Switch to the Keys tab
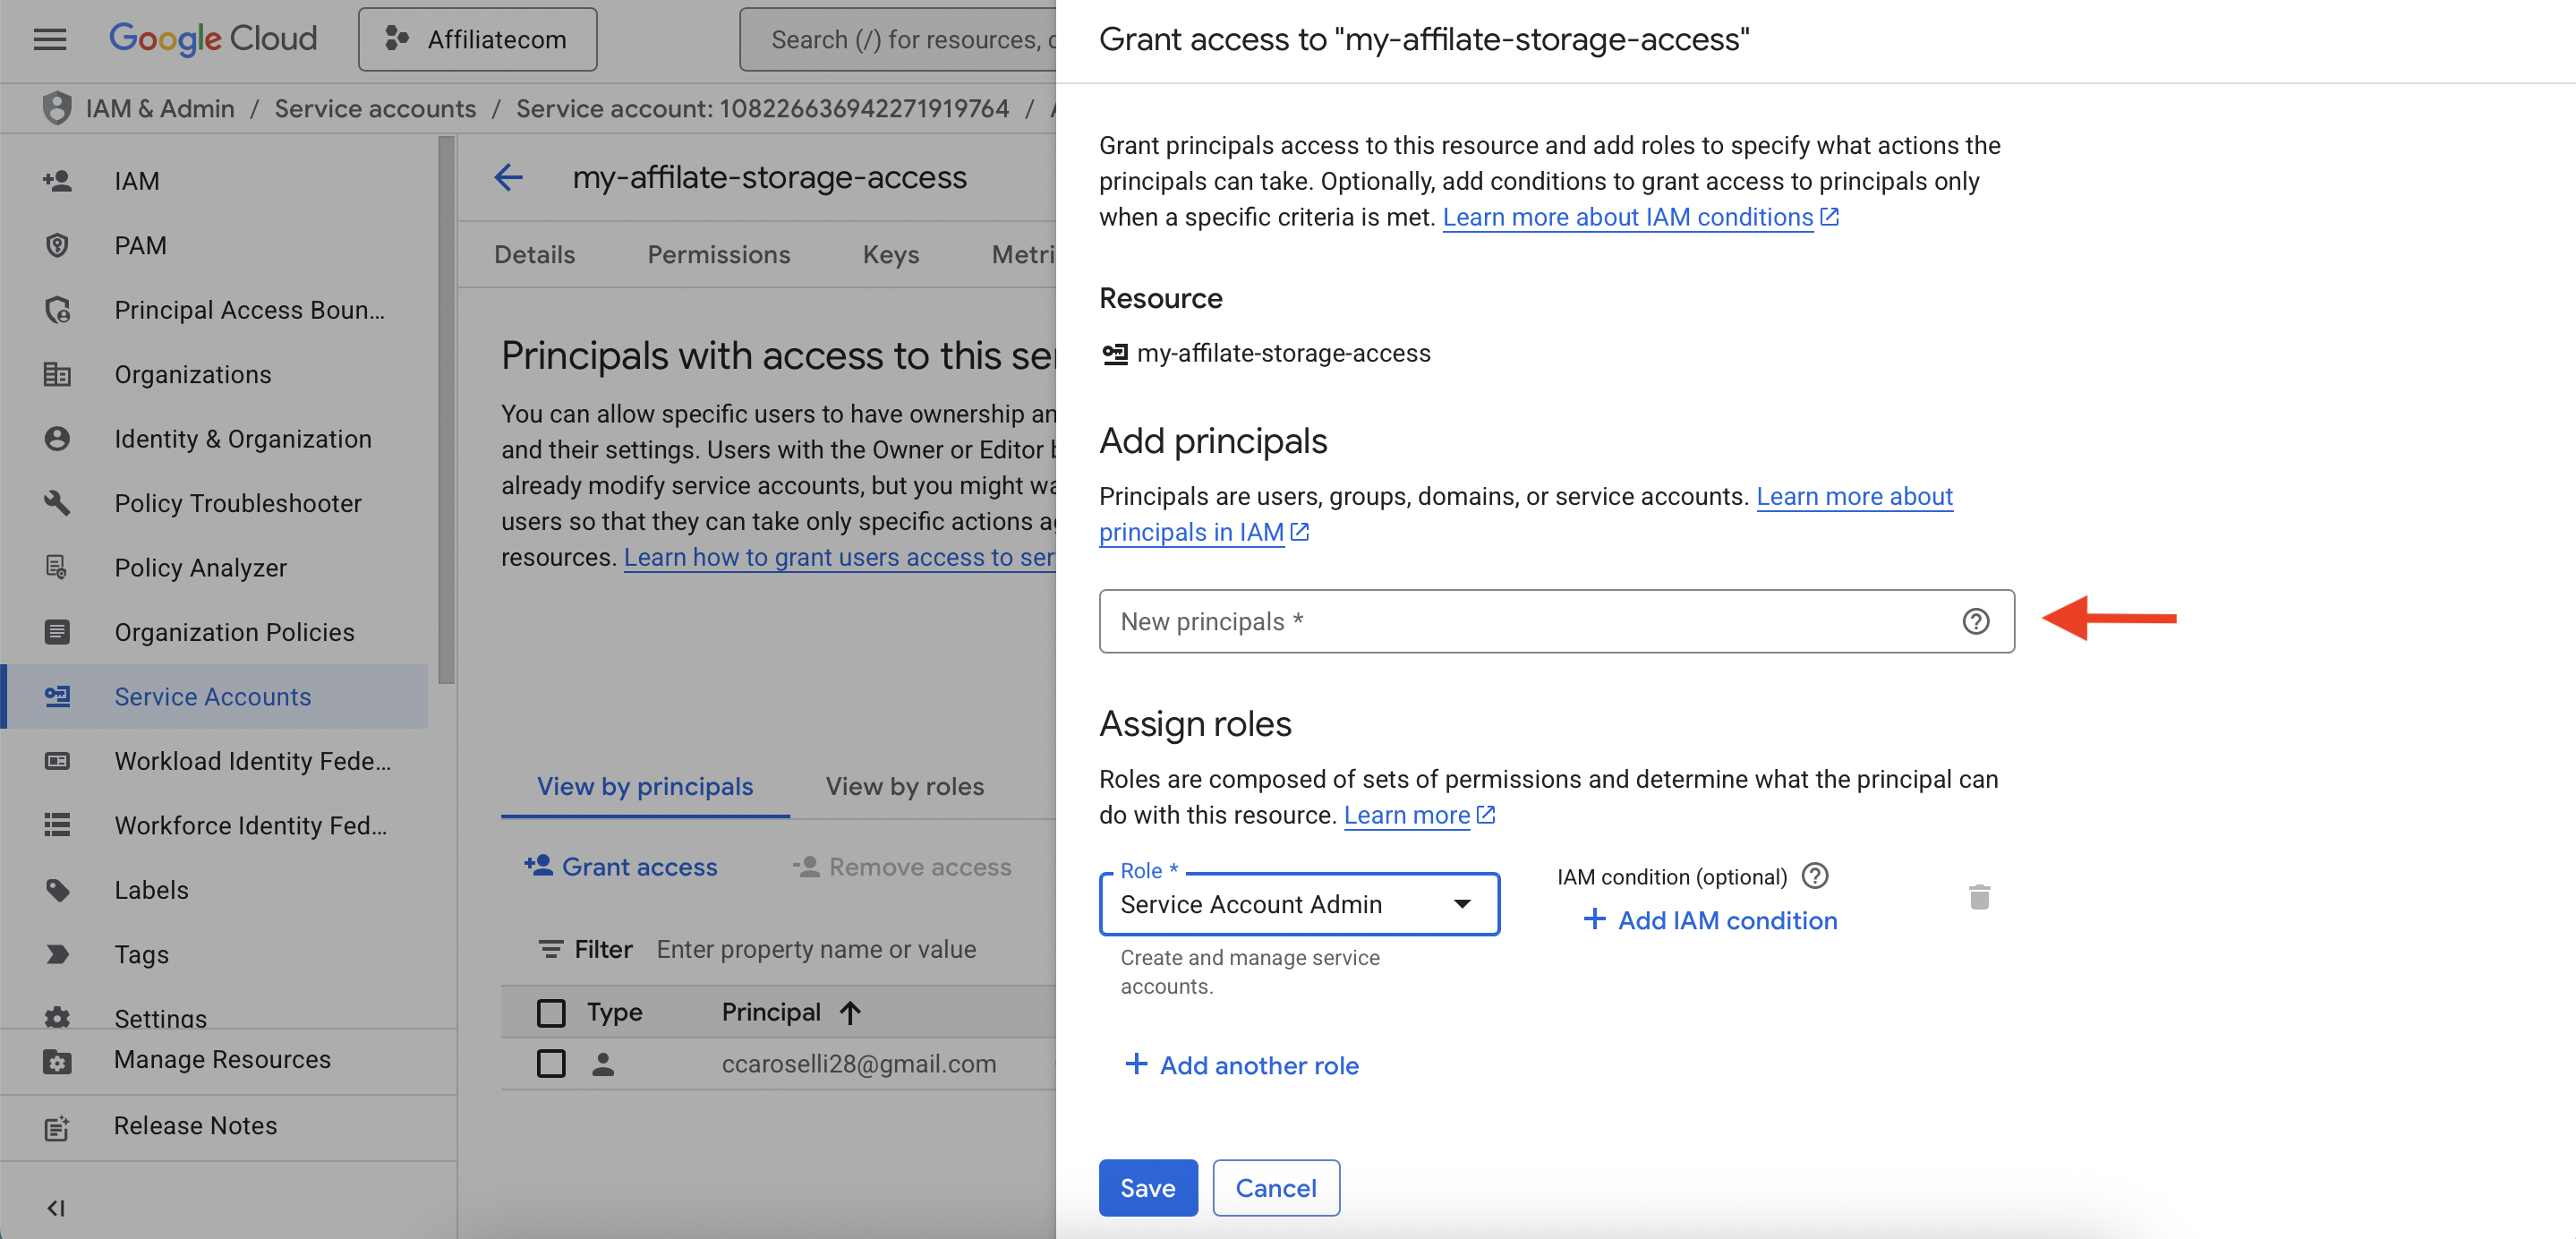Image resolution: width=2576 pixels, height=1239 pixels. [x=891, y=254]
